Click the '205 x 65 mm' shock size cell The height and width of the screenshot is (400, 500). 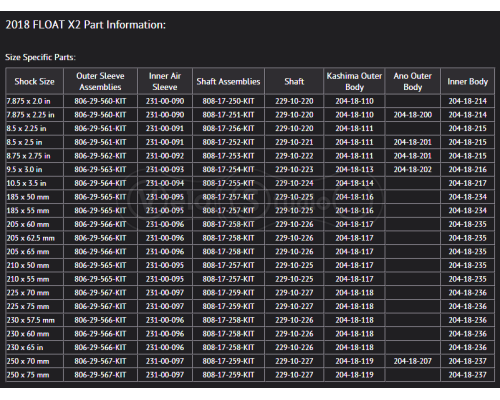[34, 251]
